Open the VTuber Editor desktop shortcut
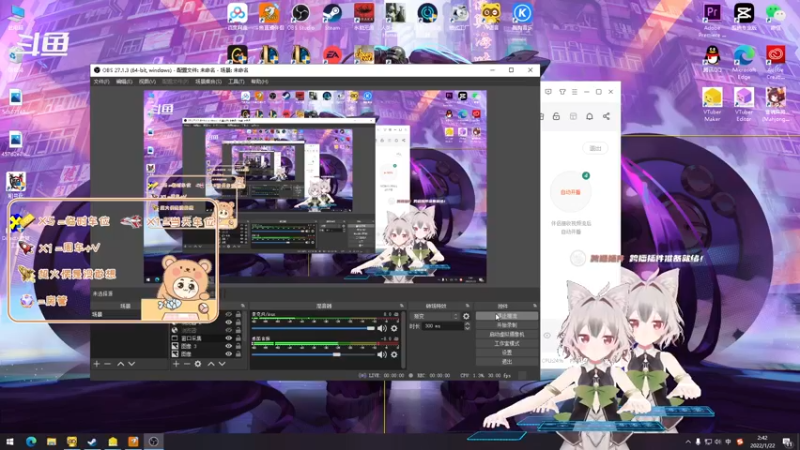Image resolution: width=800 pixels, height=450 pixels. (x=744, y=104)
